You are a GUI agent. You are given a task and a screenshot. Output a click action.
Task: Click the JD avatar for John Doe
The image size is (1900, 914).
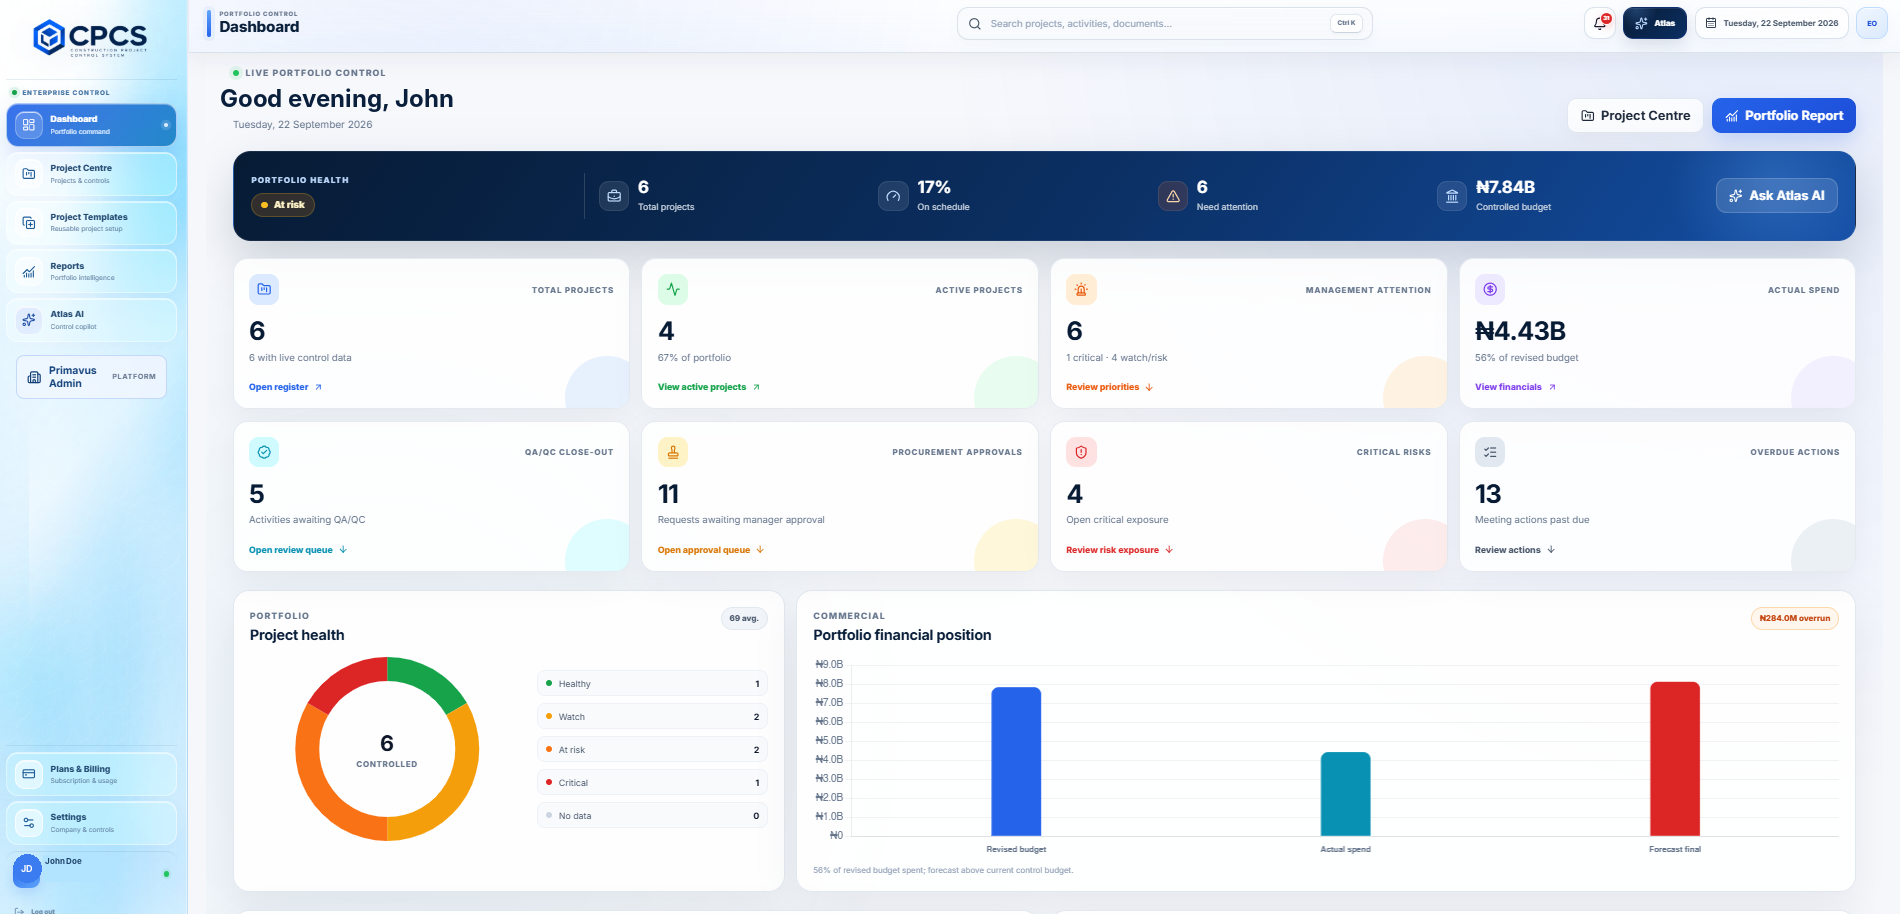click(x=27, y=869)
